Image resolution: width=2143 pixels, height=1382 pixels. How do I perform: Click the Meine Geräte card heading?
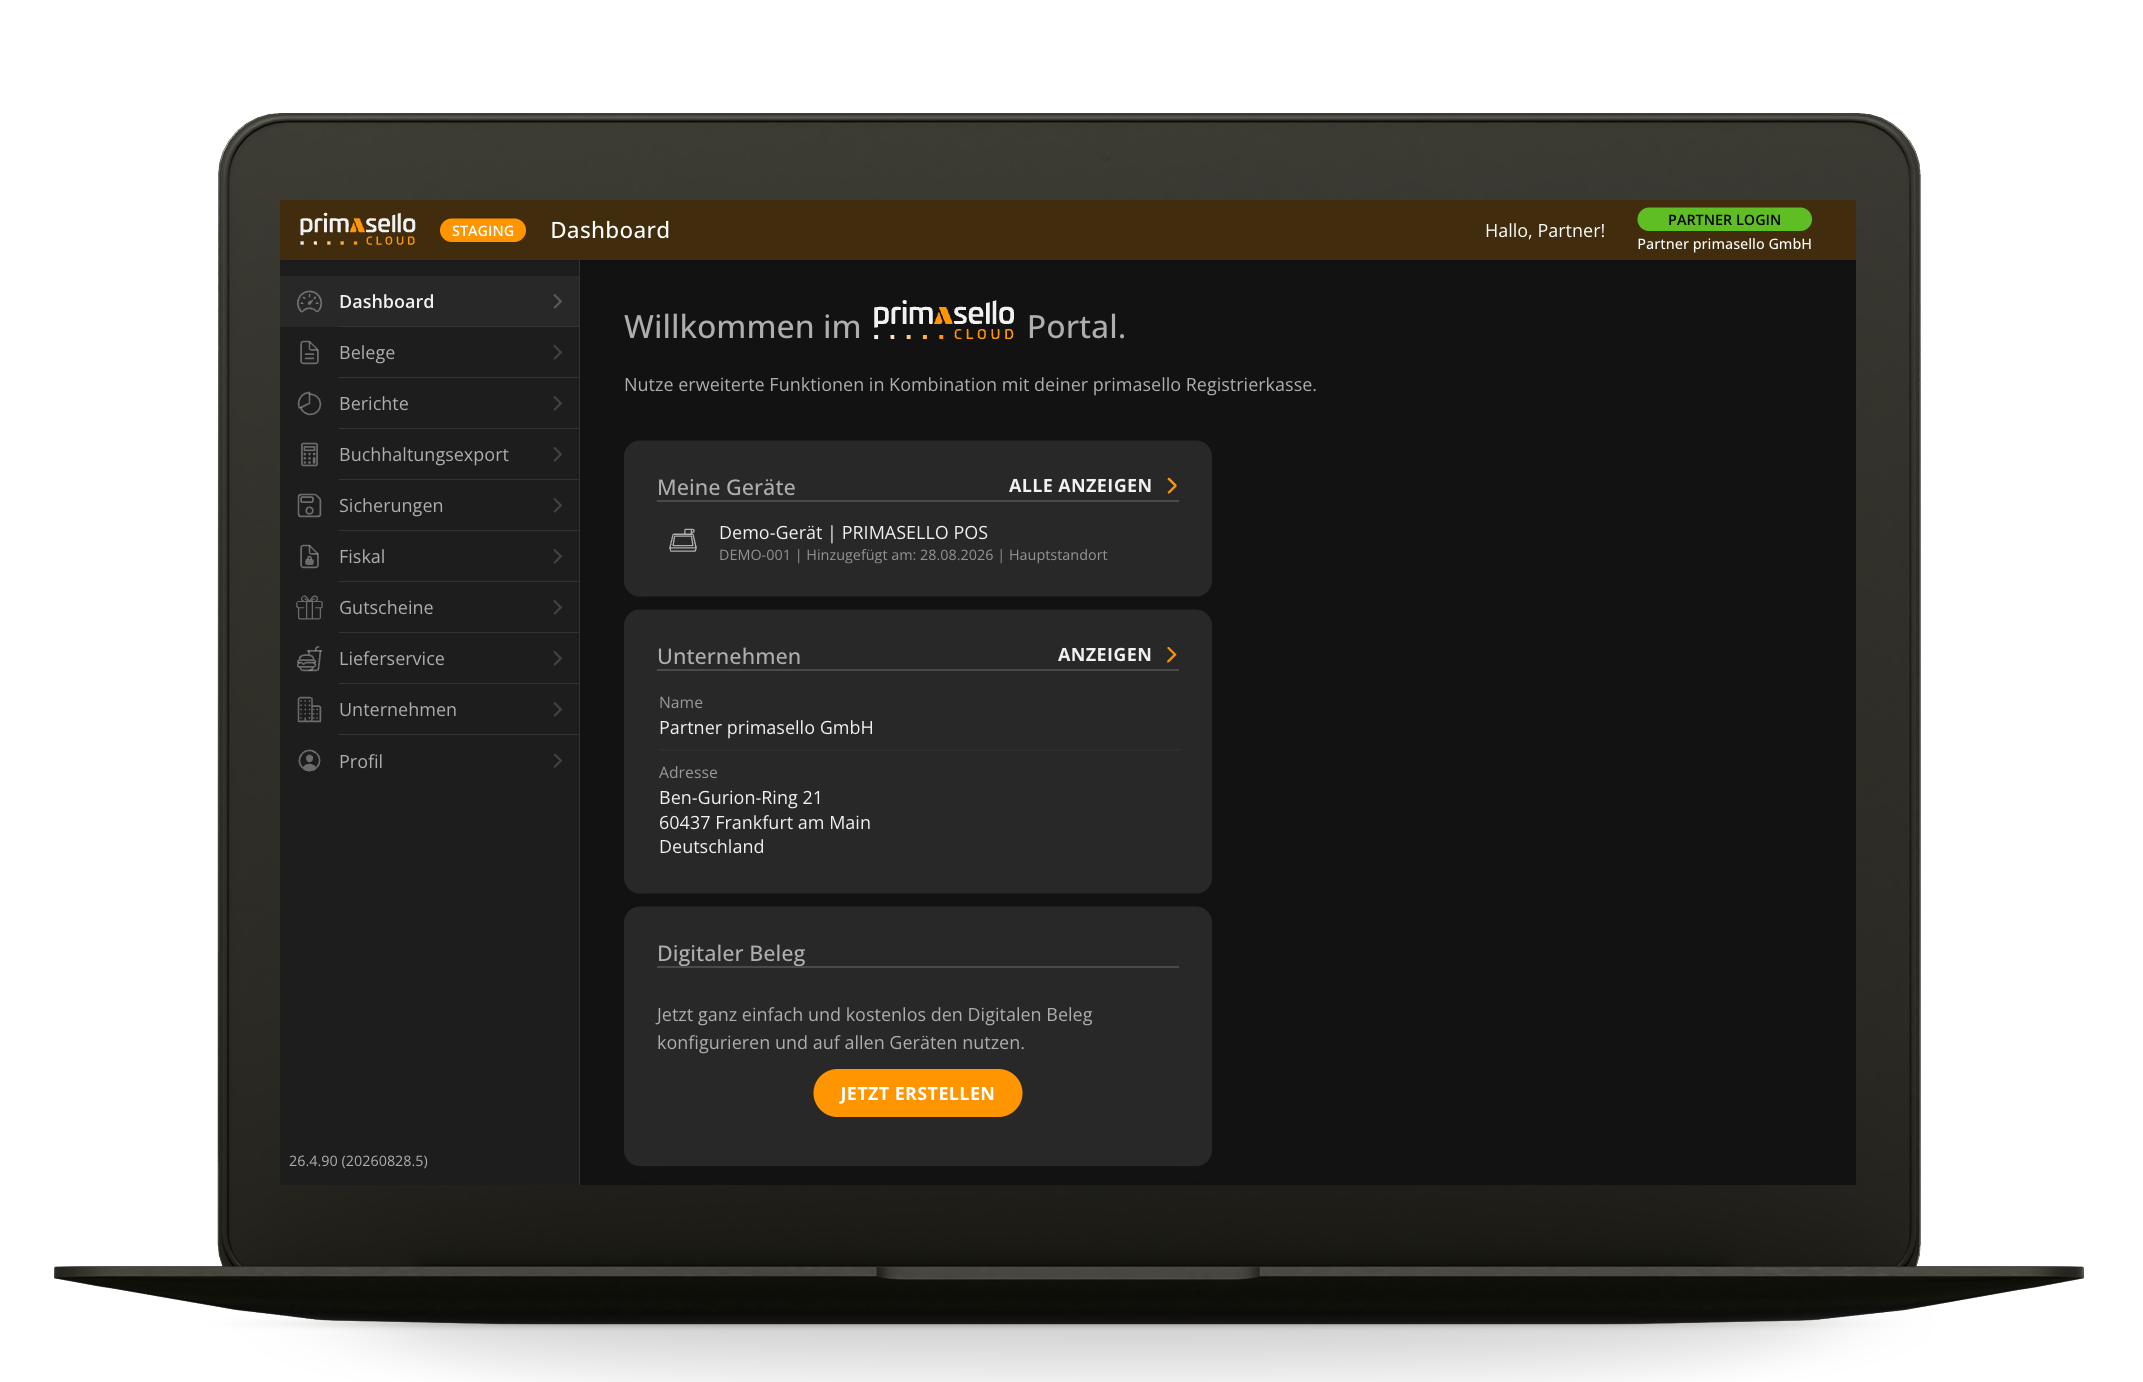coord(726,487)
